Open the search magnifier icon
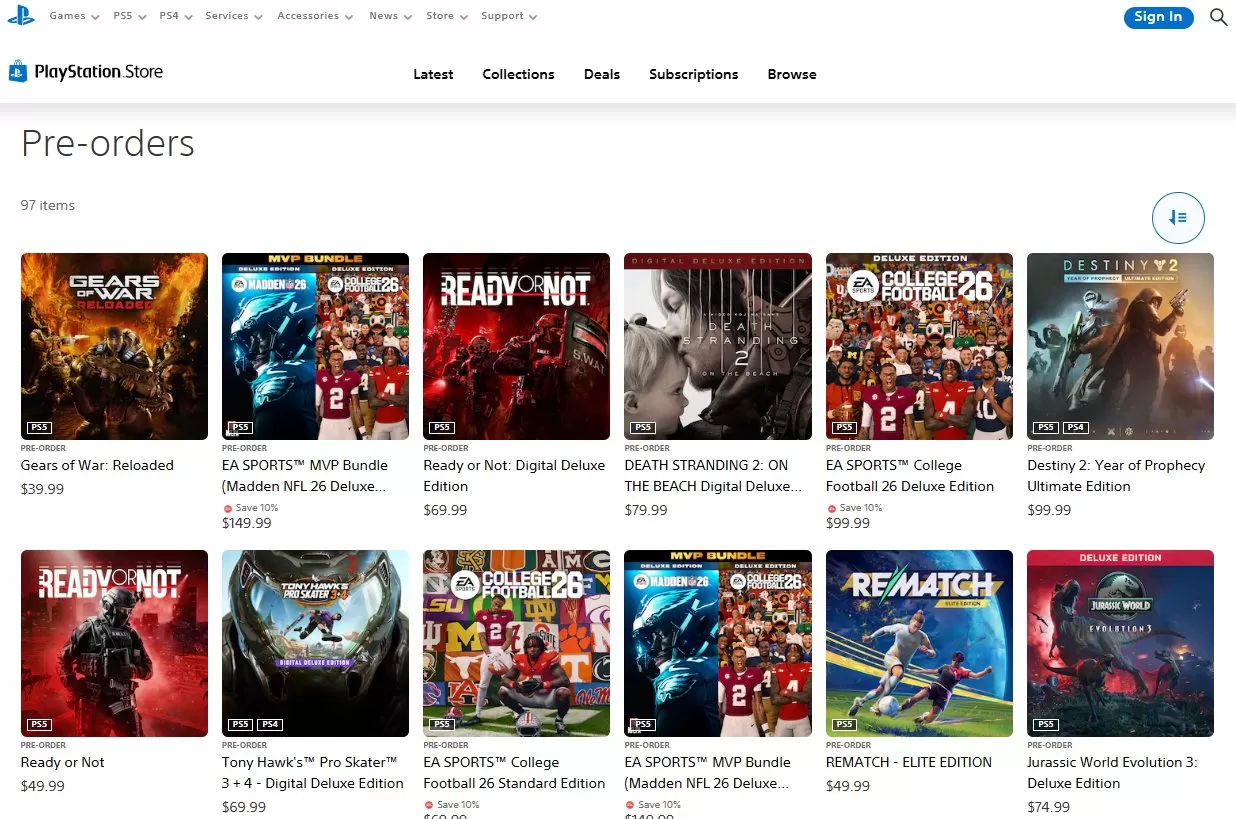 pos(1218,17)
